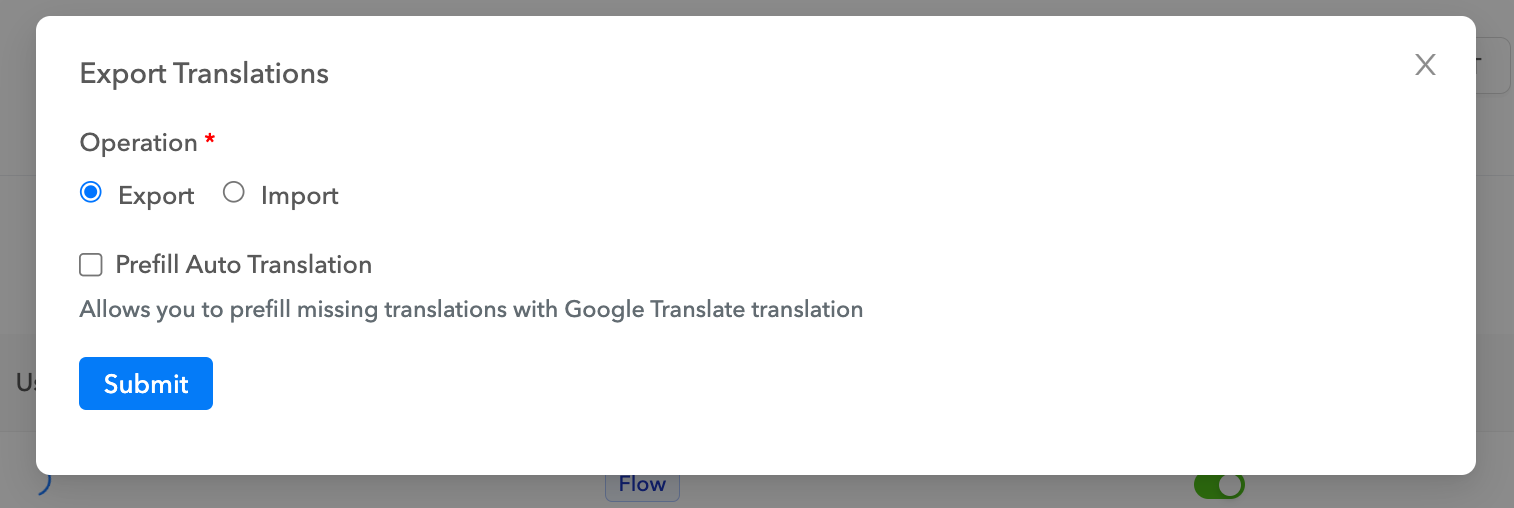The height and width of the screenshot is (508, 1514).
Task: Click the partially hidden button at top-right edge
Action: [x=1493, y=66]
